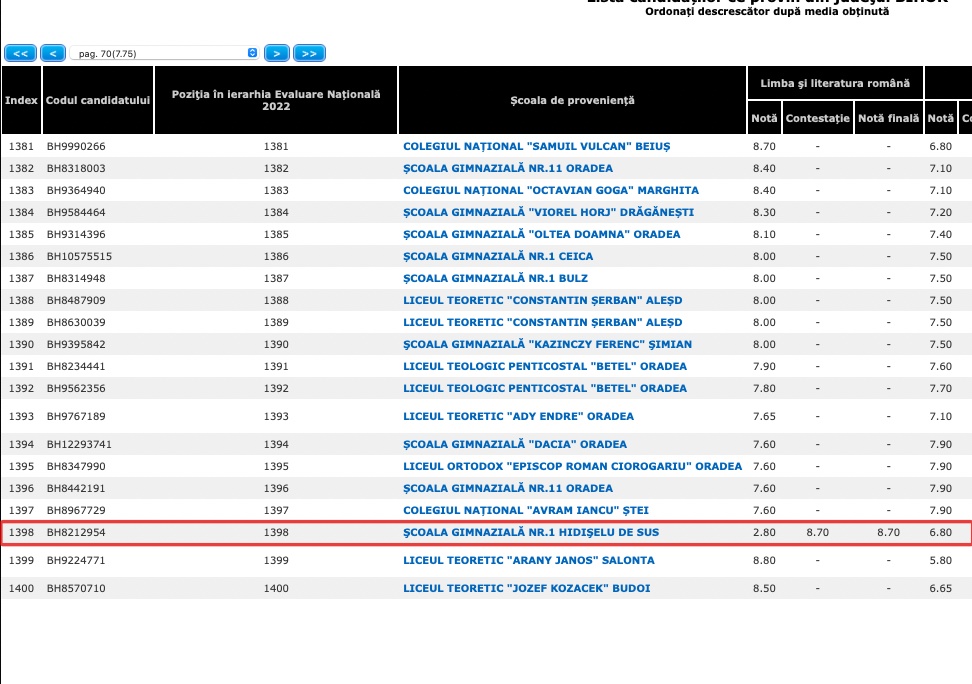The width and height of the screenshot is (972, 684).
Task: Select candidate code BH8487909
Action: coord(76,300)
